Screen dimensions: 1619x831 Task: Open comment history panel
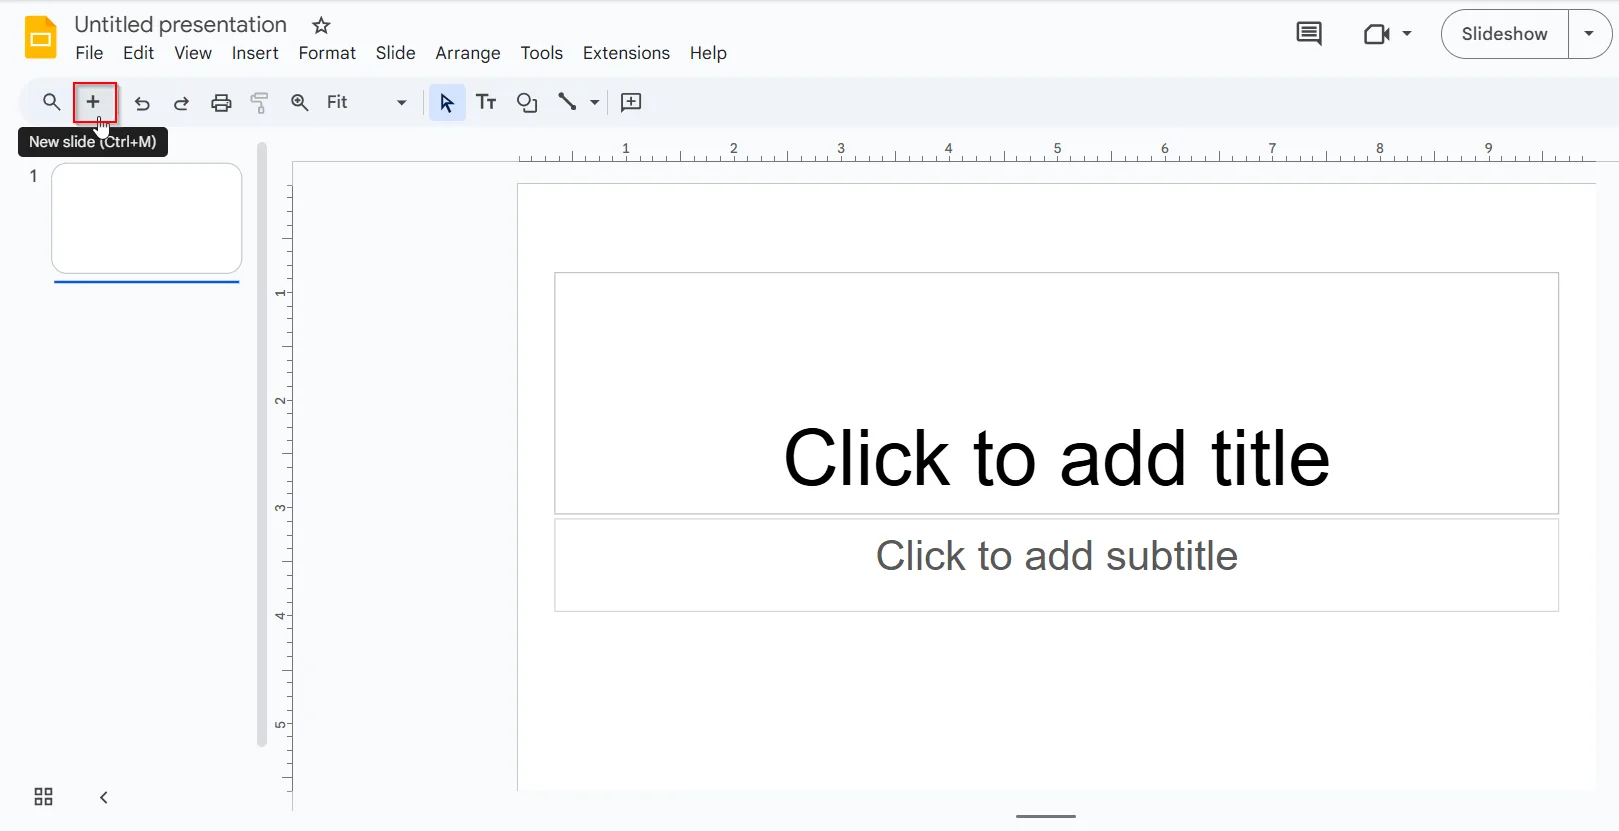1308,34
